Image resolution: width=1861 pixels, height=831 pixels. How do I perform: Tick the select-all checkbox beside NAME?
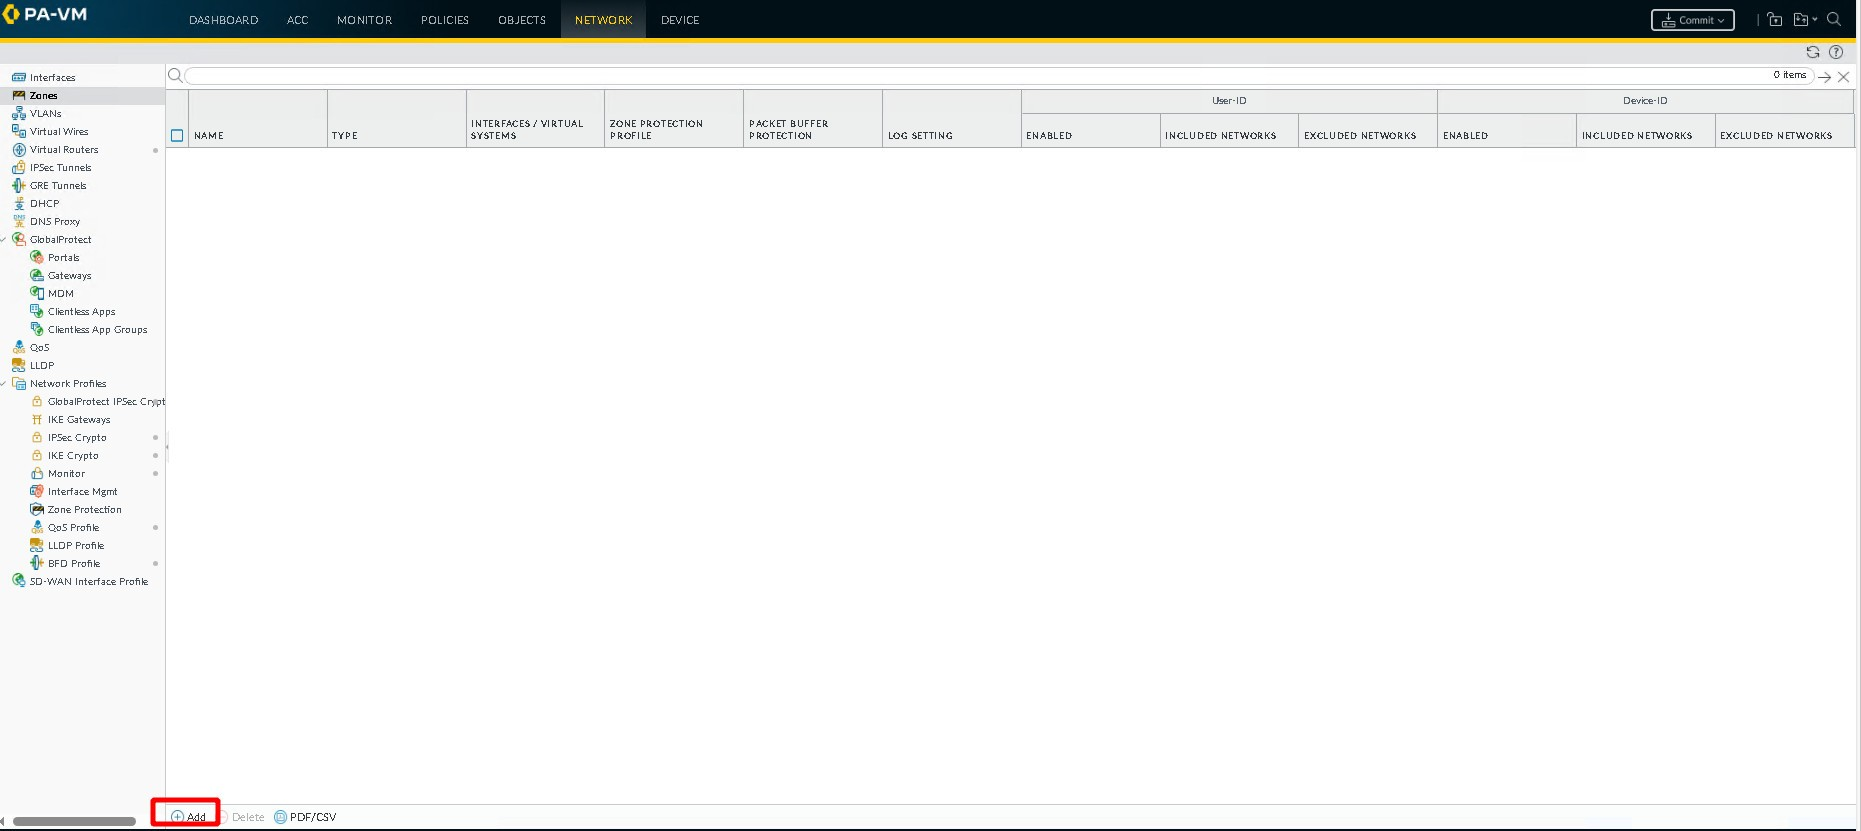coord(177,136)
